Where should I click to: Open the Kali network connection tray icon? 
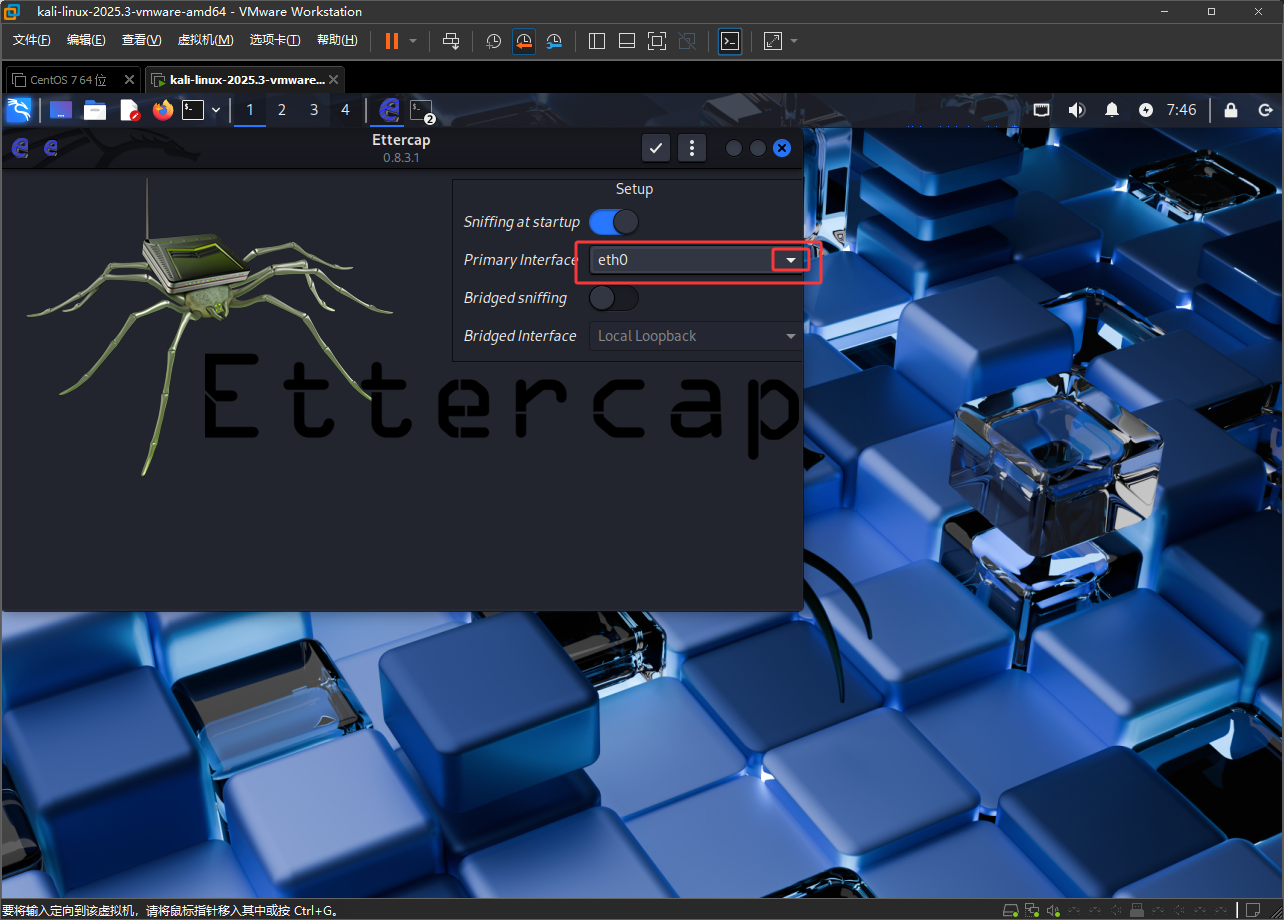coord(1041,110)
